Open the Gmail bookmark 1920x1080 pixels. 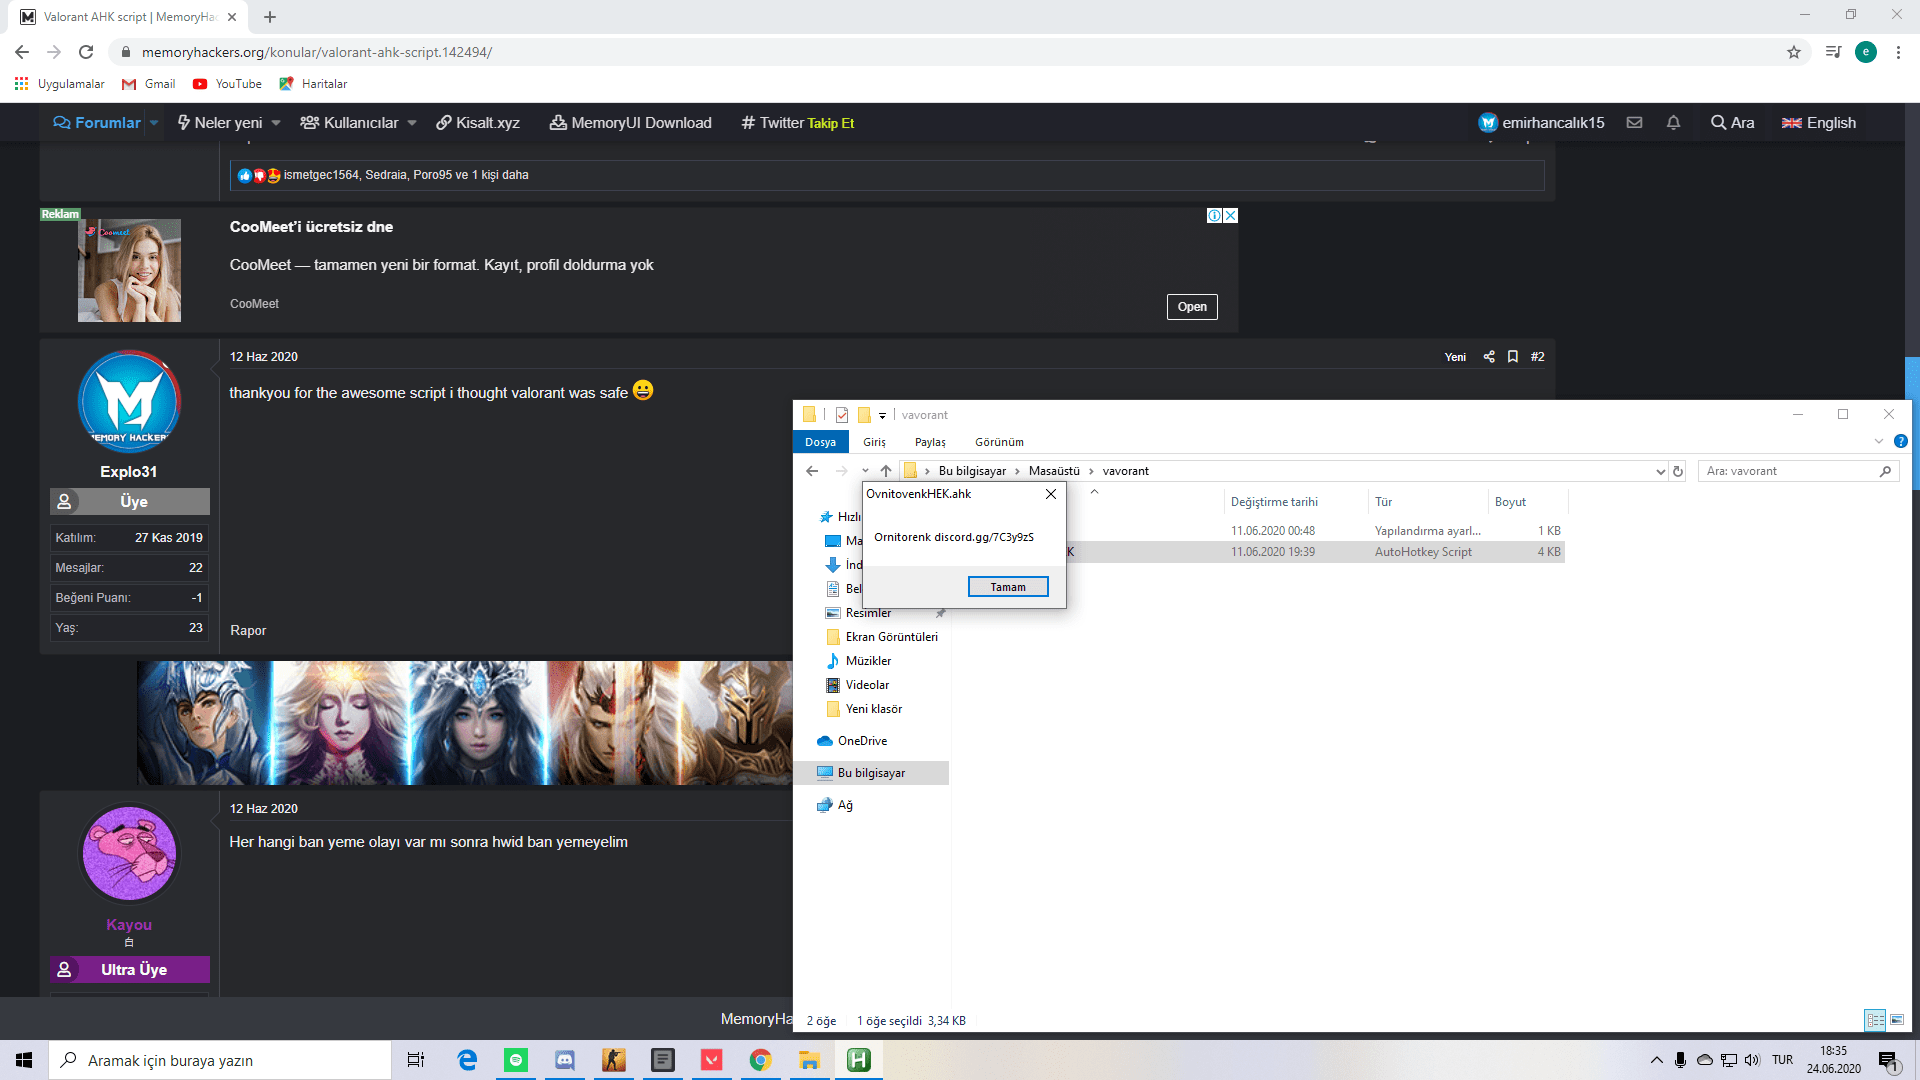(149, 84)
